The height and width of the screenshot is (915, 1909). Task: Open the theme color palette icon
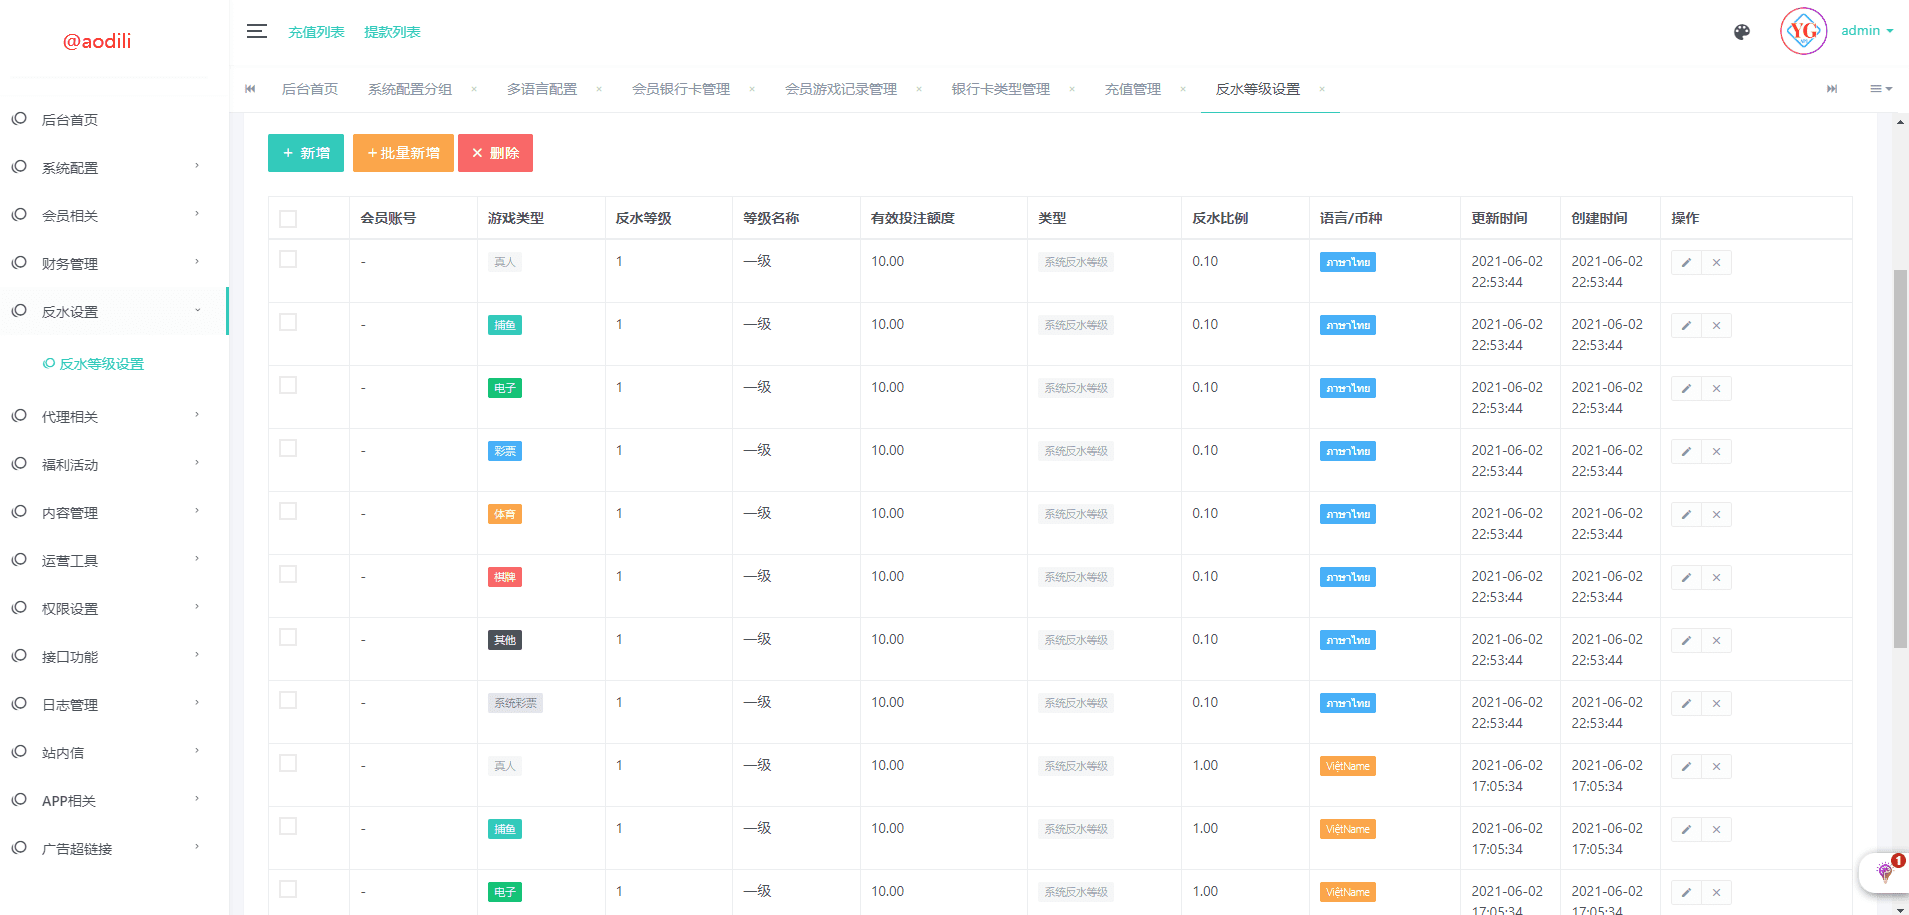tap(1741, 32)
